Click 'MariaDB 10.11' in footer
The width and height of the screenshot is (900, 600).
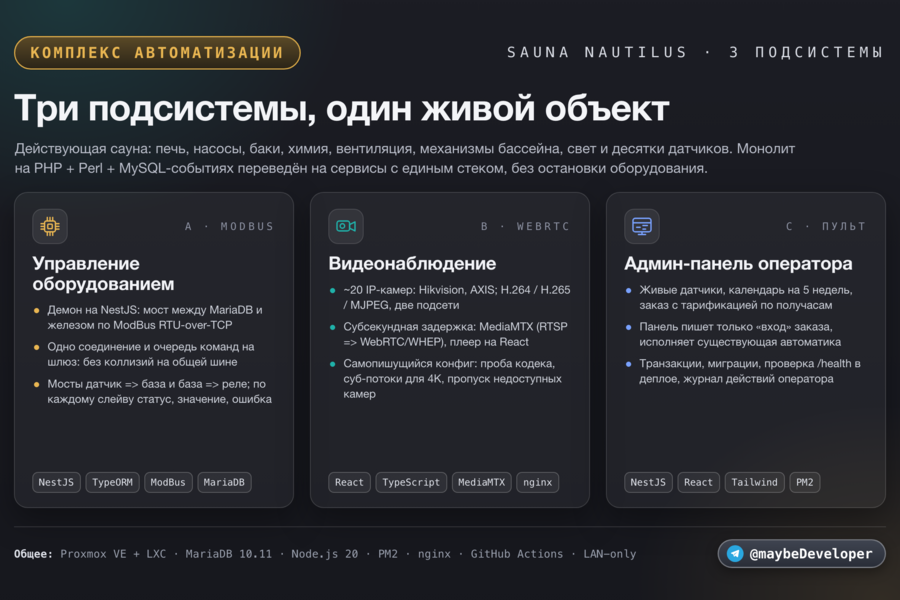(x=228, y=554)
